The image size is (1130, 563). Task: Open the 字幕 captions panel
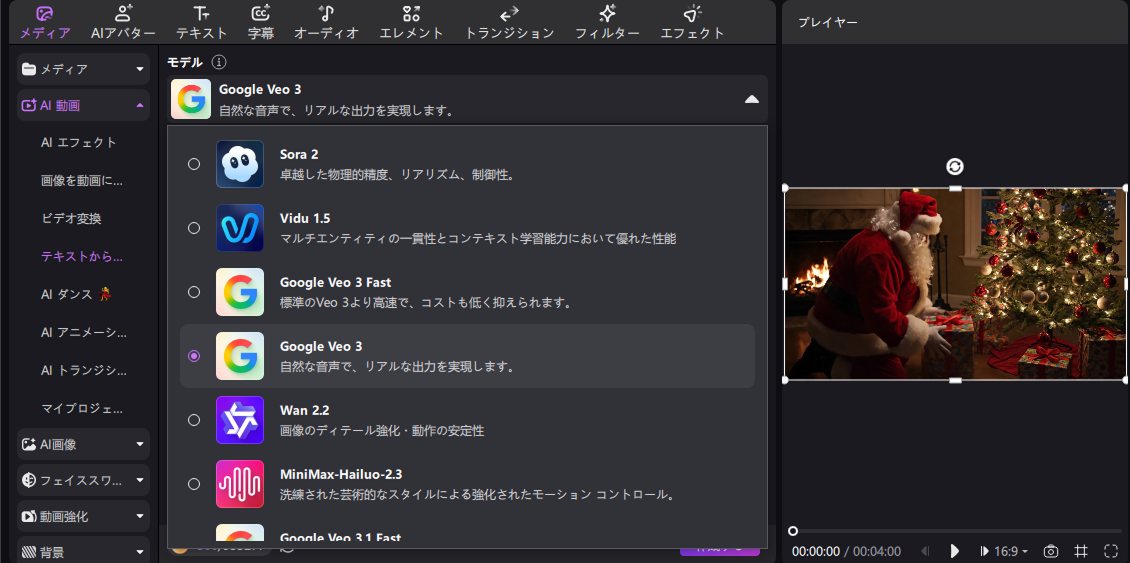pos(261,14)
